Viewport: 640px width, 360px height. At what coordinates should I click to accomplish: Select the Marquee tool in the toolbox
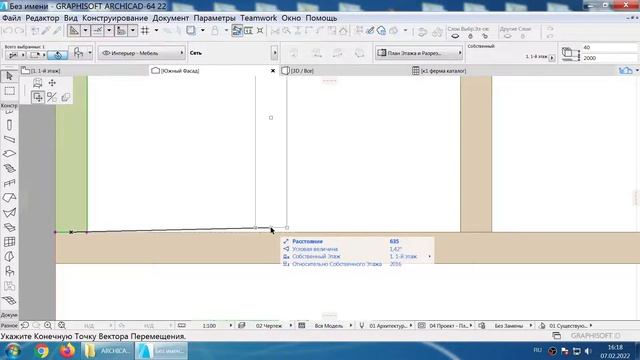(x=9, y=91)
